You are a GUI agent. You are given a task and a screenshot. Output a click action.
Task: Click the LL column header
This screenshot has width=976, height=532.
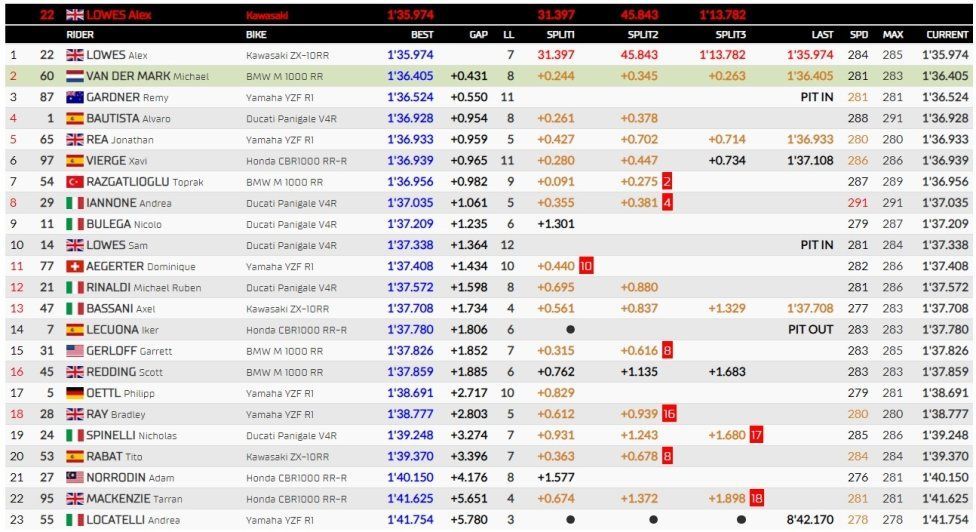click(x=509, y=35)
